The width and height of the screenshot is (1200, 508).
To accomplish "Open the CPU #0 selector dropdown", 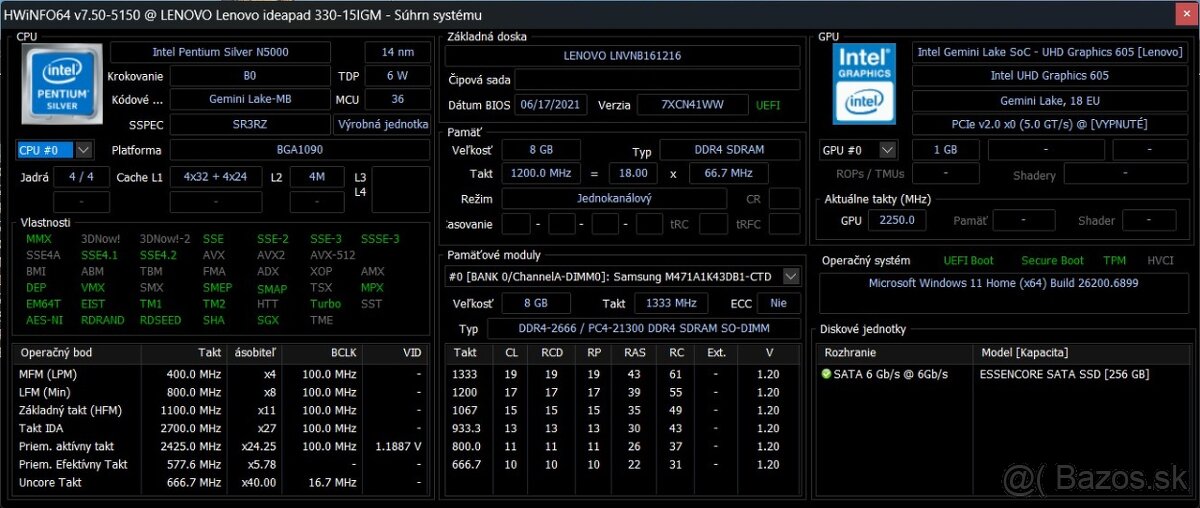I will [x=83, y=150].
